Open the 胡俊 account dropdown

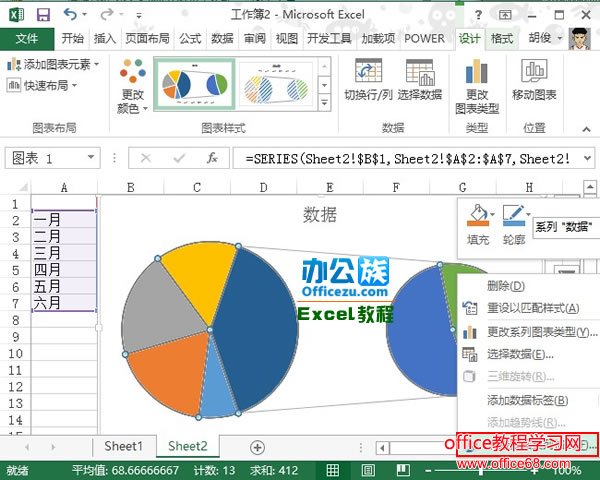click(545, 38)
